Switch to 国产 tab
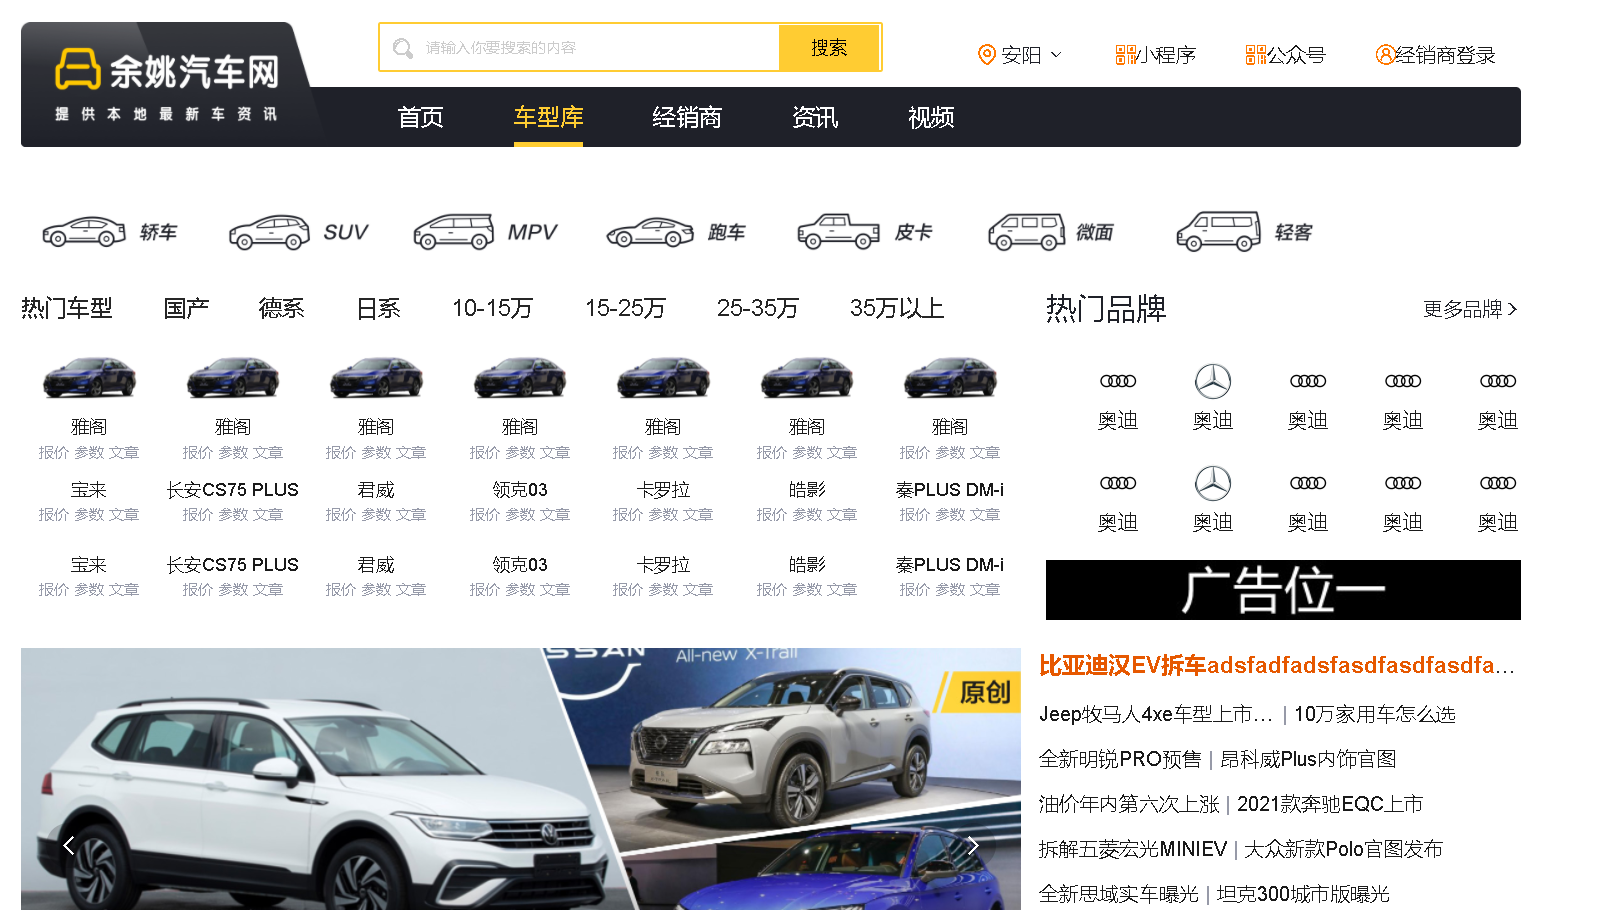1597x910 pixels. click(186, 308)
